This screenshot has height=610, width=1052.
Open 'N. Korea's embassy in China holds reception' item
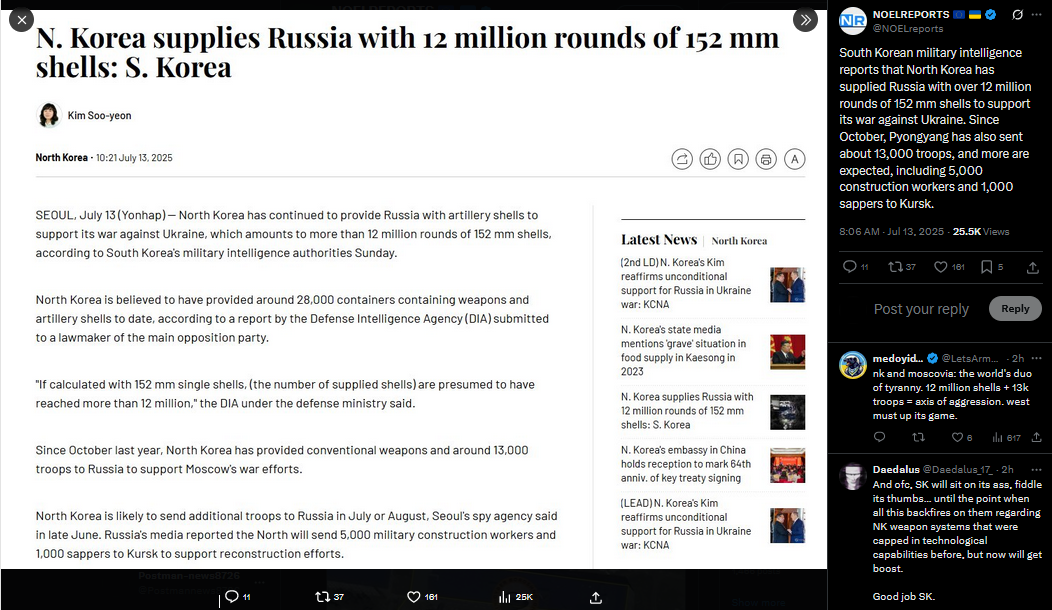click(686, 464)
